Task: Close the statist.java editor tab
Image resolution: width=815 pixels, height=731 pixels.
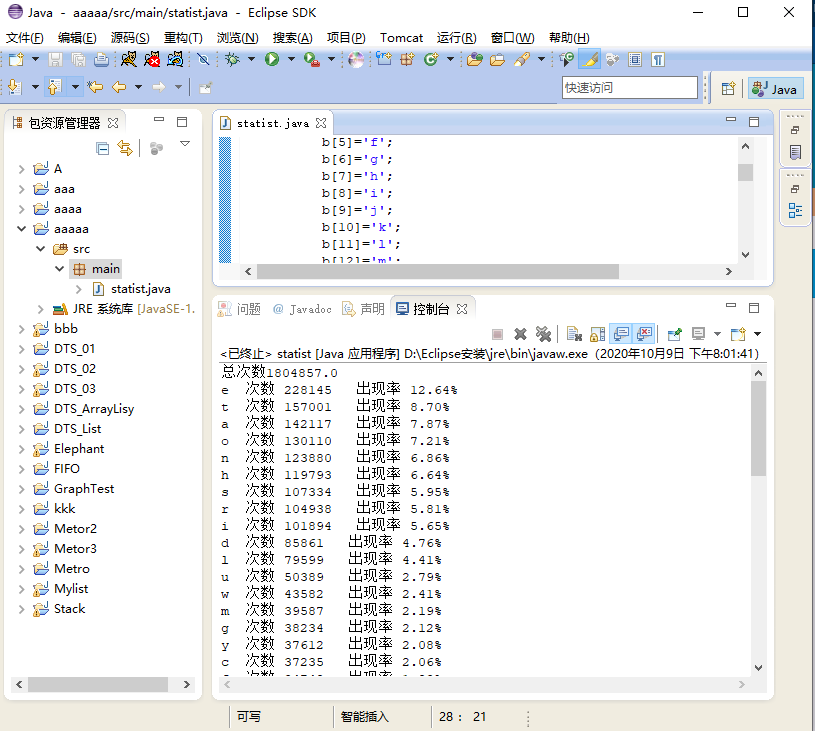Action: [321, 123]
